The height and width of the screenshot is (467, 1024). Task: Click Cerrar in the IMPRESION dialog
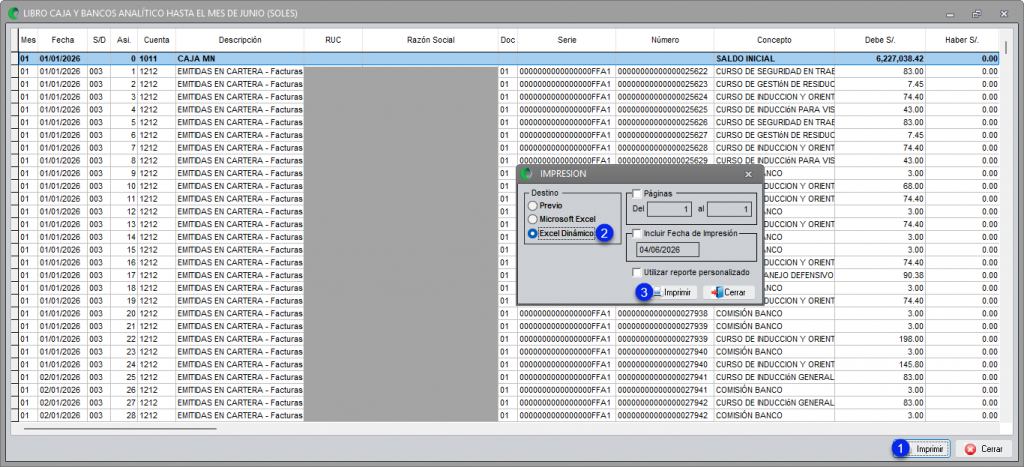point(729,293)
